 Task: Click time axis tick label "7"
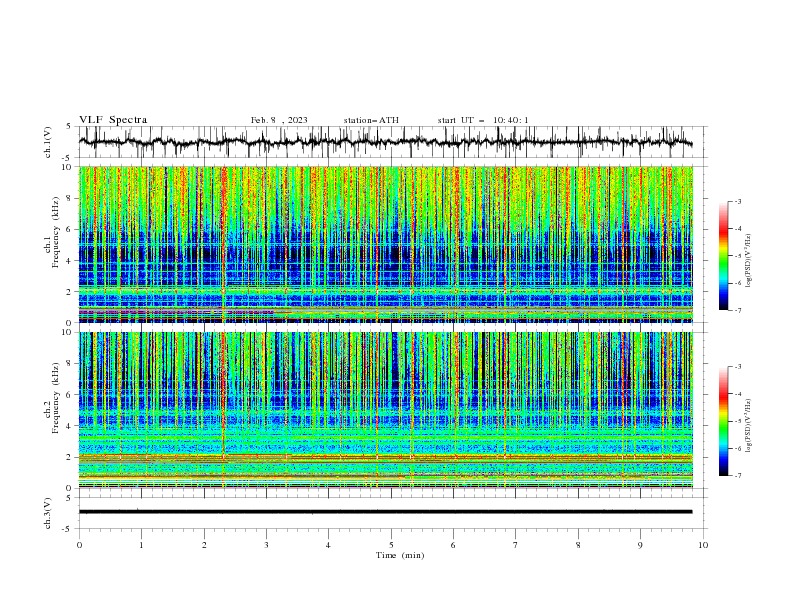tap(516, 545)
